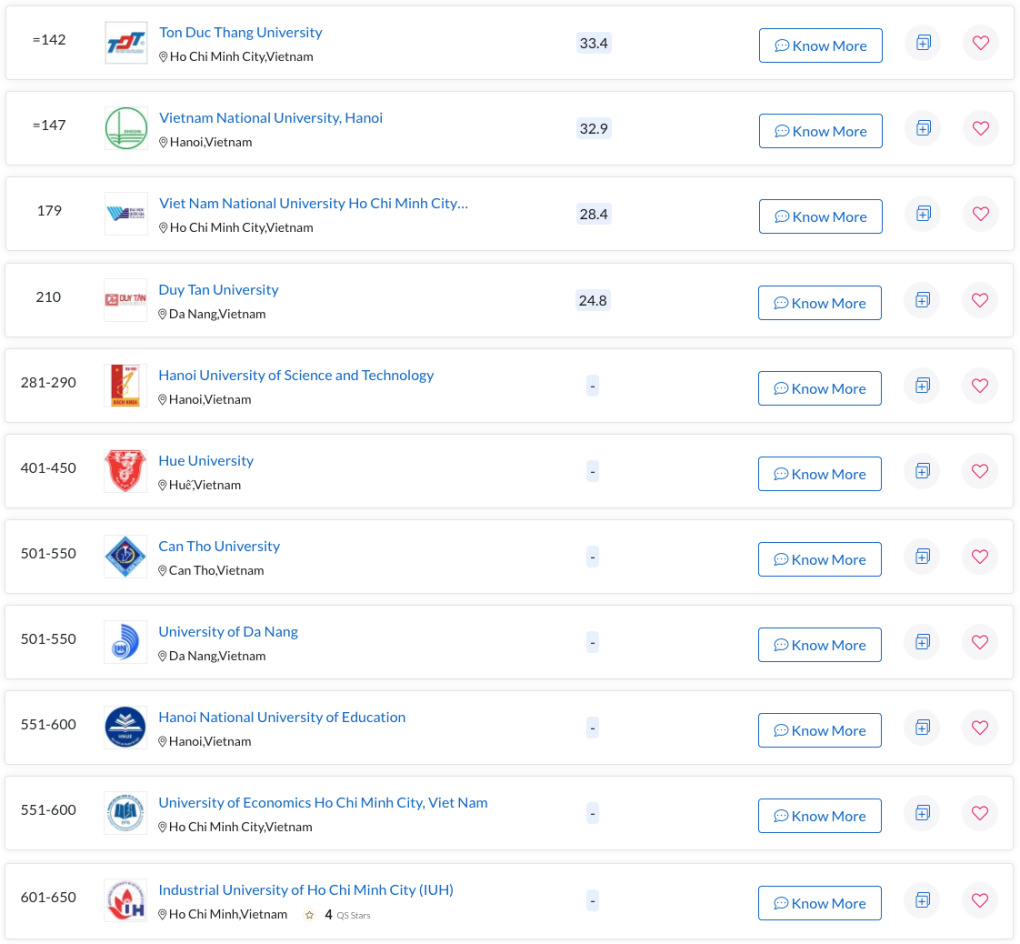Click Know More for Viet Nam National University HCMC
1020x944 pixels.
[820, 216]
